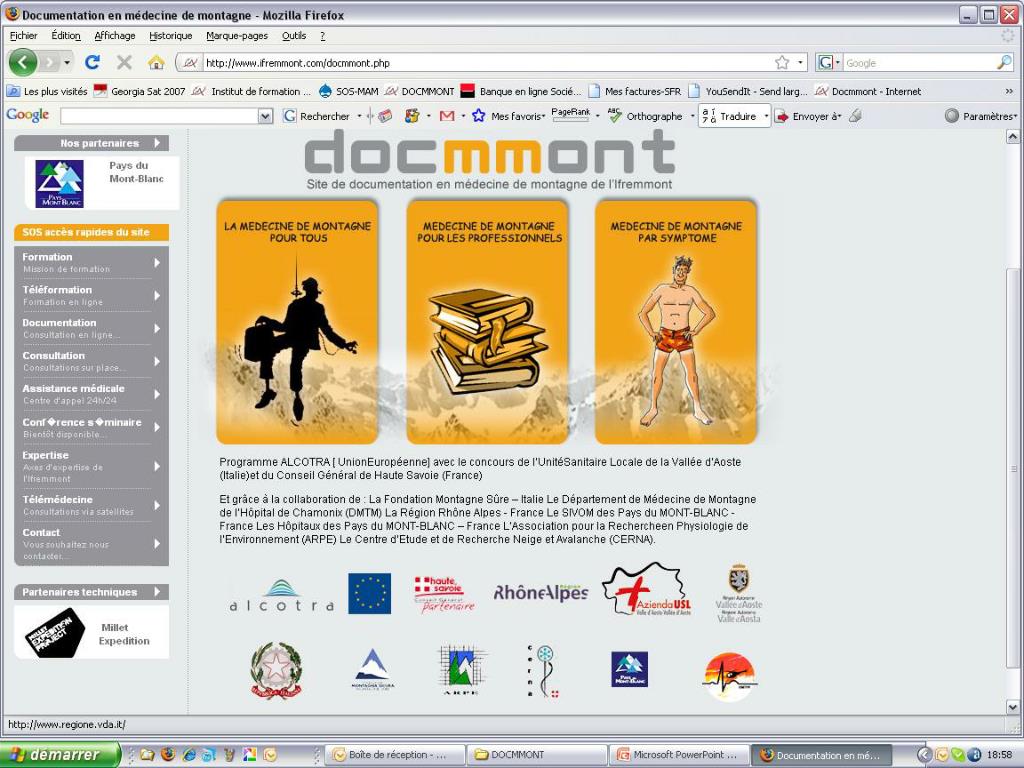The image size is (1024, 768).
Task: Open the Millet Expedition Project logo
Action: 56,632
